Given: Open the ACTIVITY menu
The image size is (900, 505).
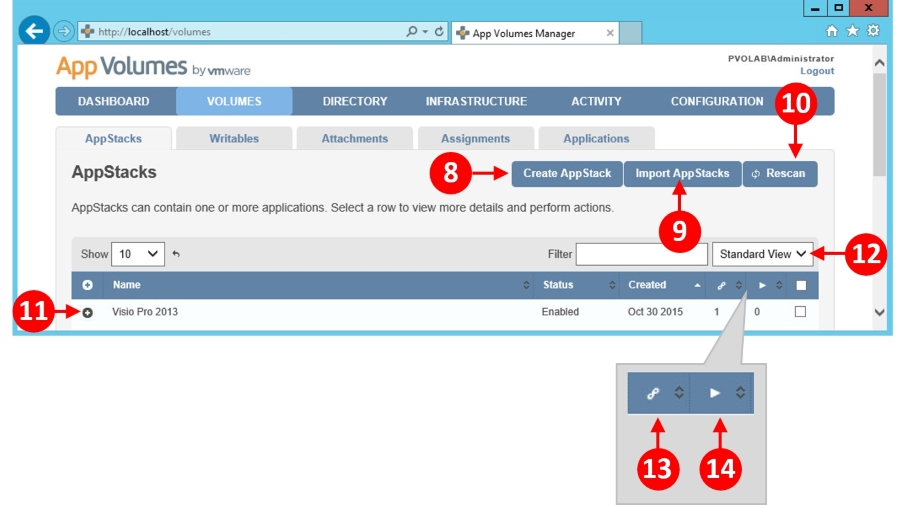Looking at the screenshot, I should [x=596, y=102].
